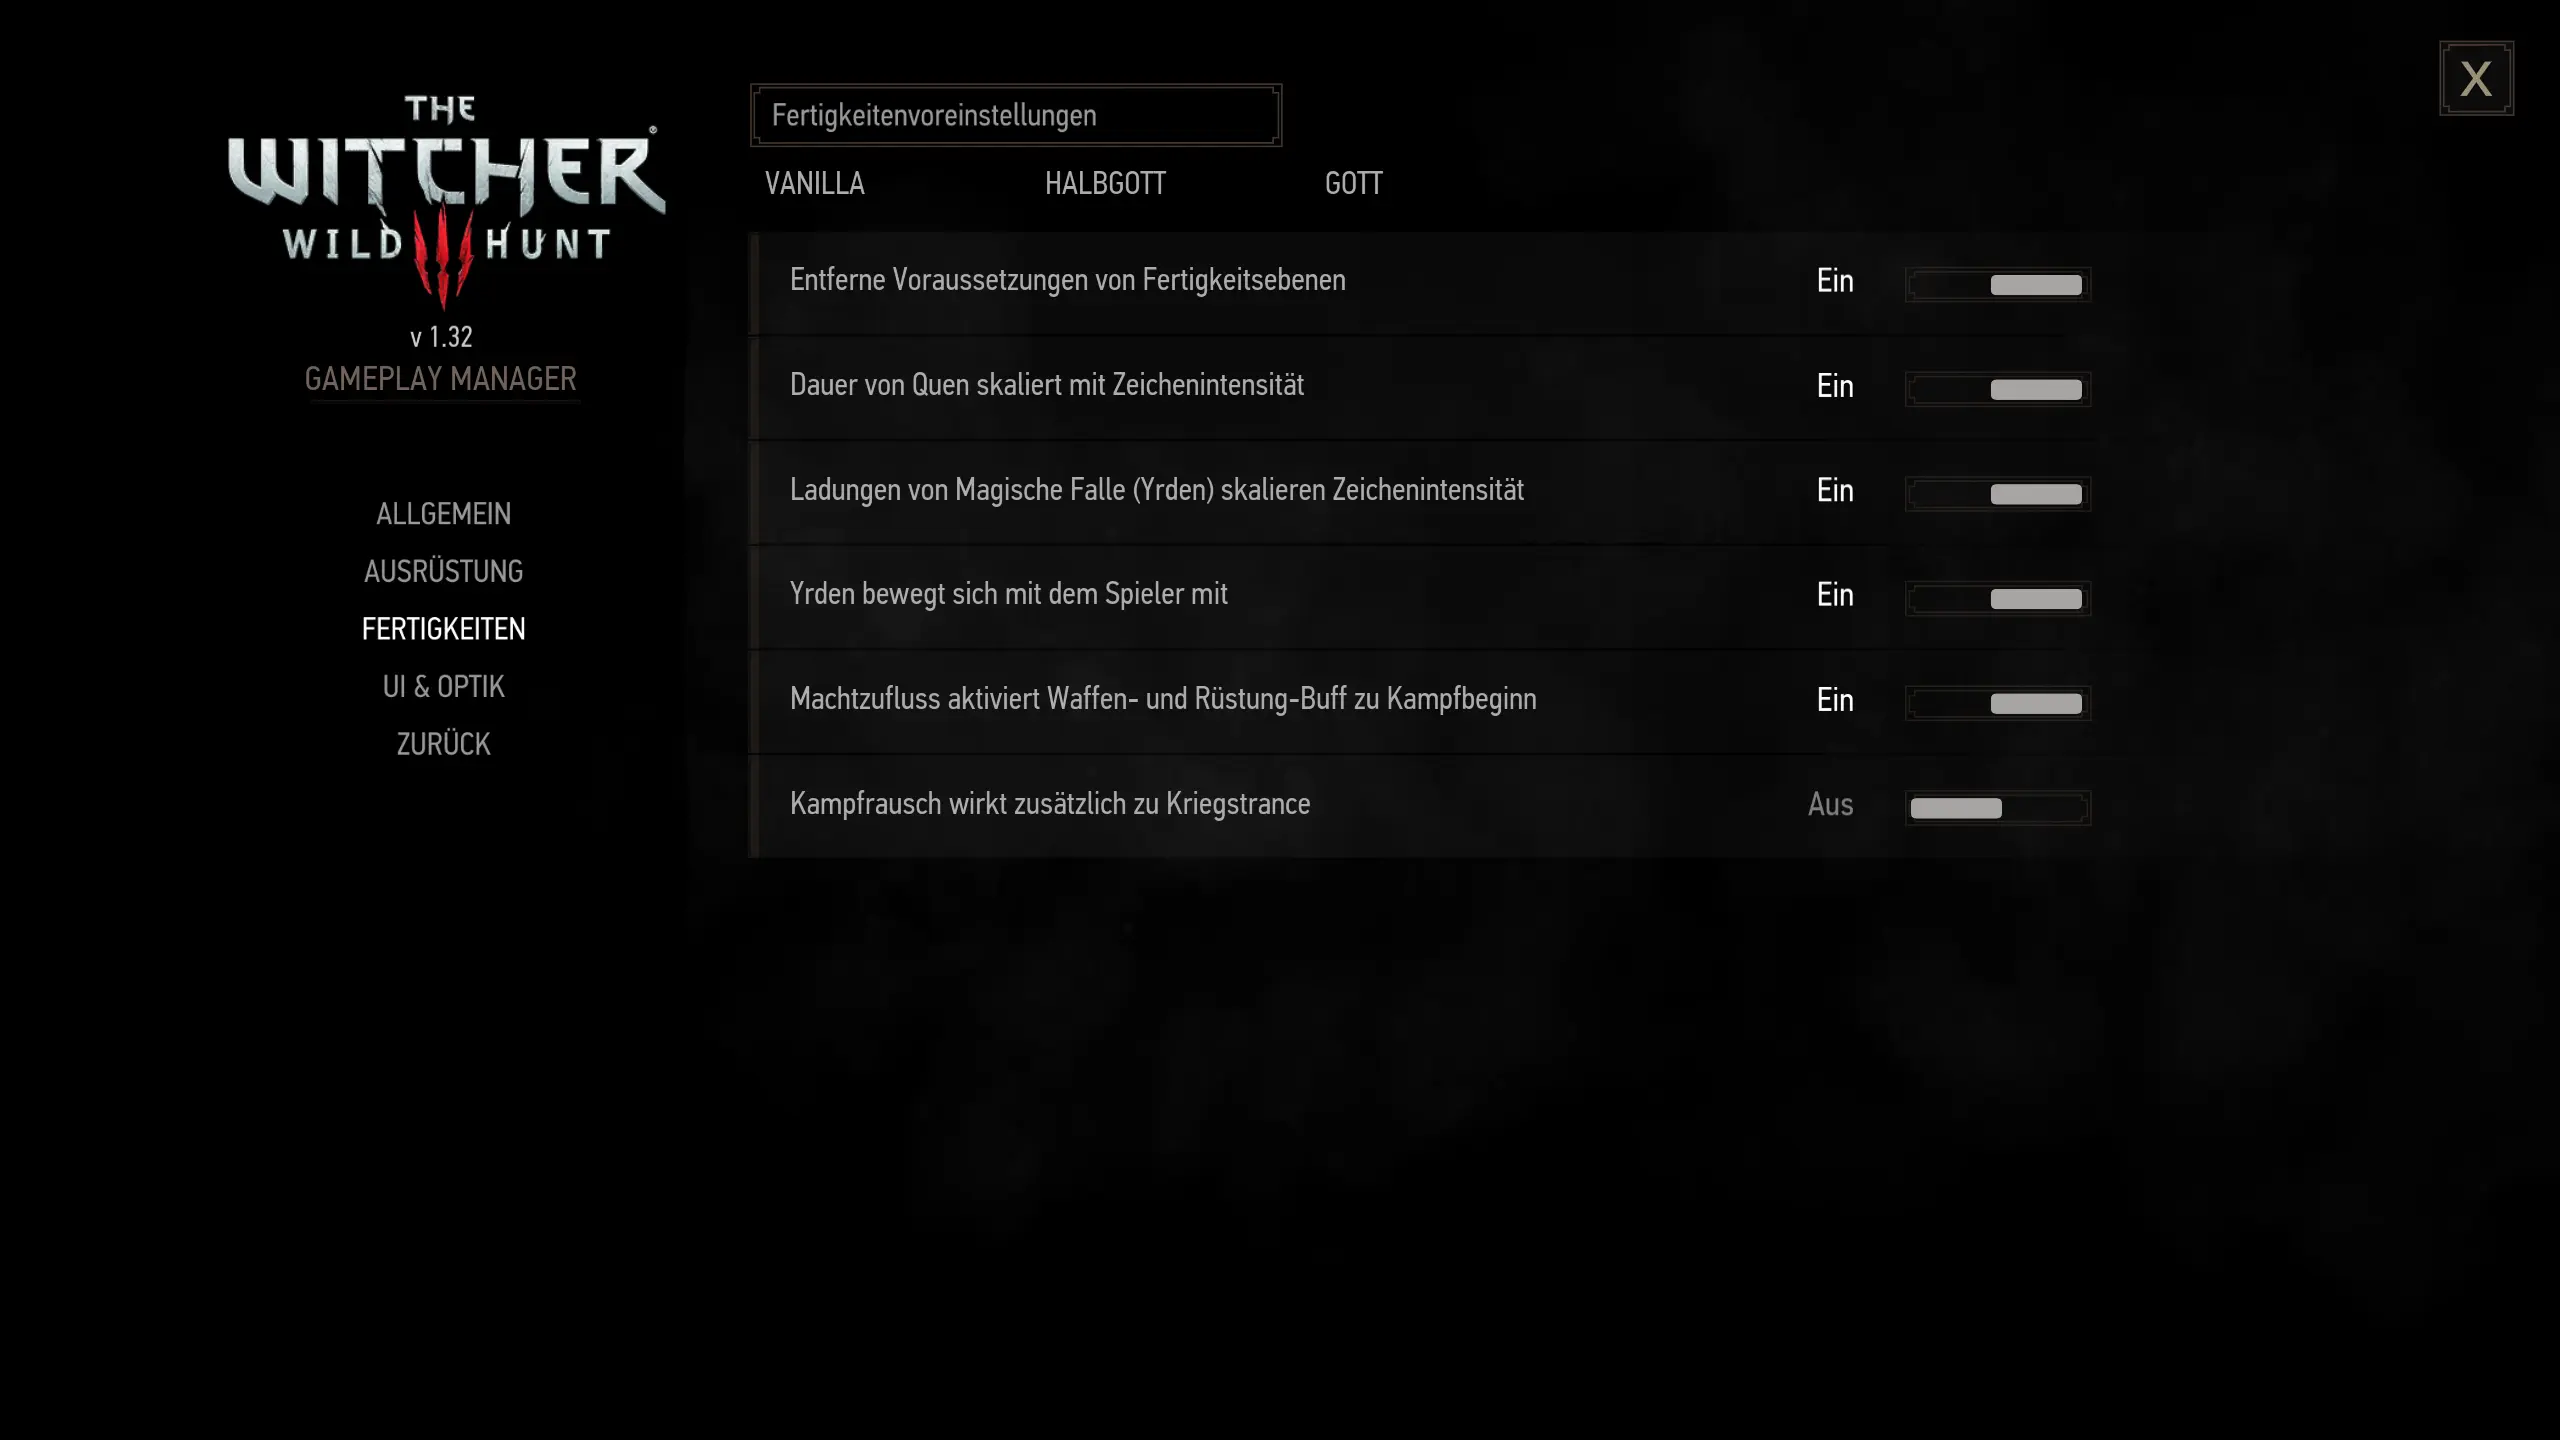Select the HALBGOTT preset tab
This screenshot has width=2560, height=1440.
point(1104,183)
